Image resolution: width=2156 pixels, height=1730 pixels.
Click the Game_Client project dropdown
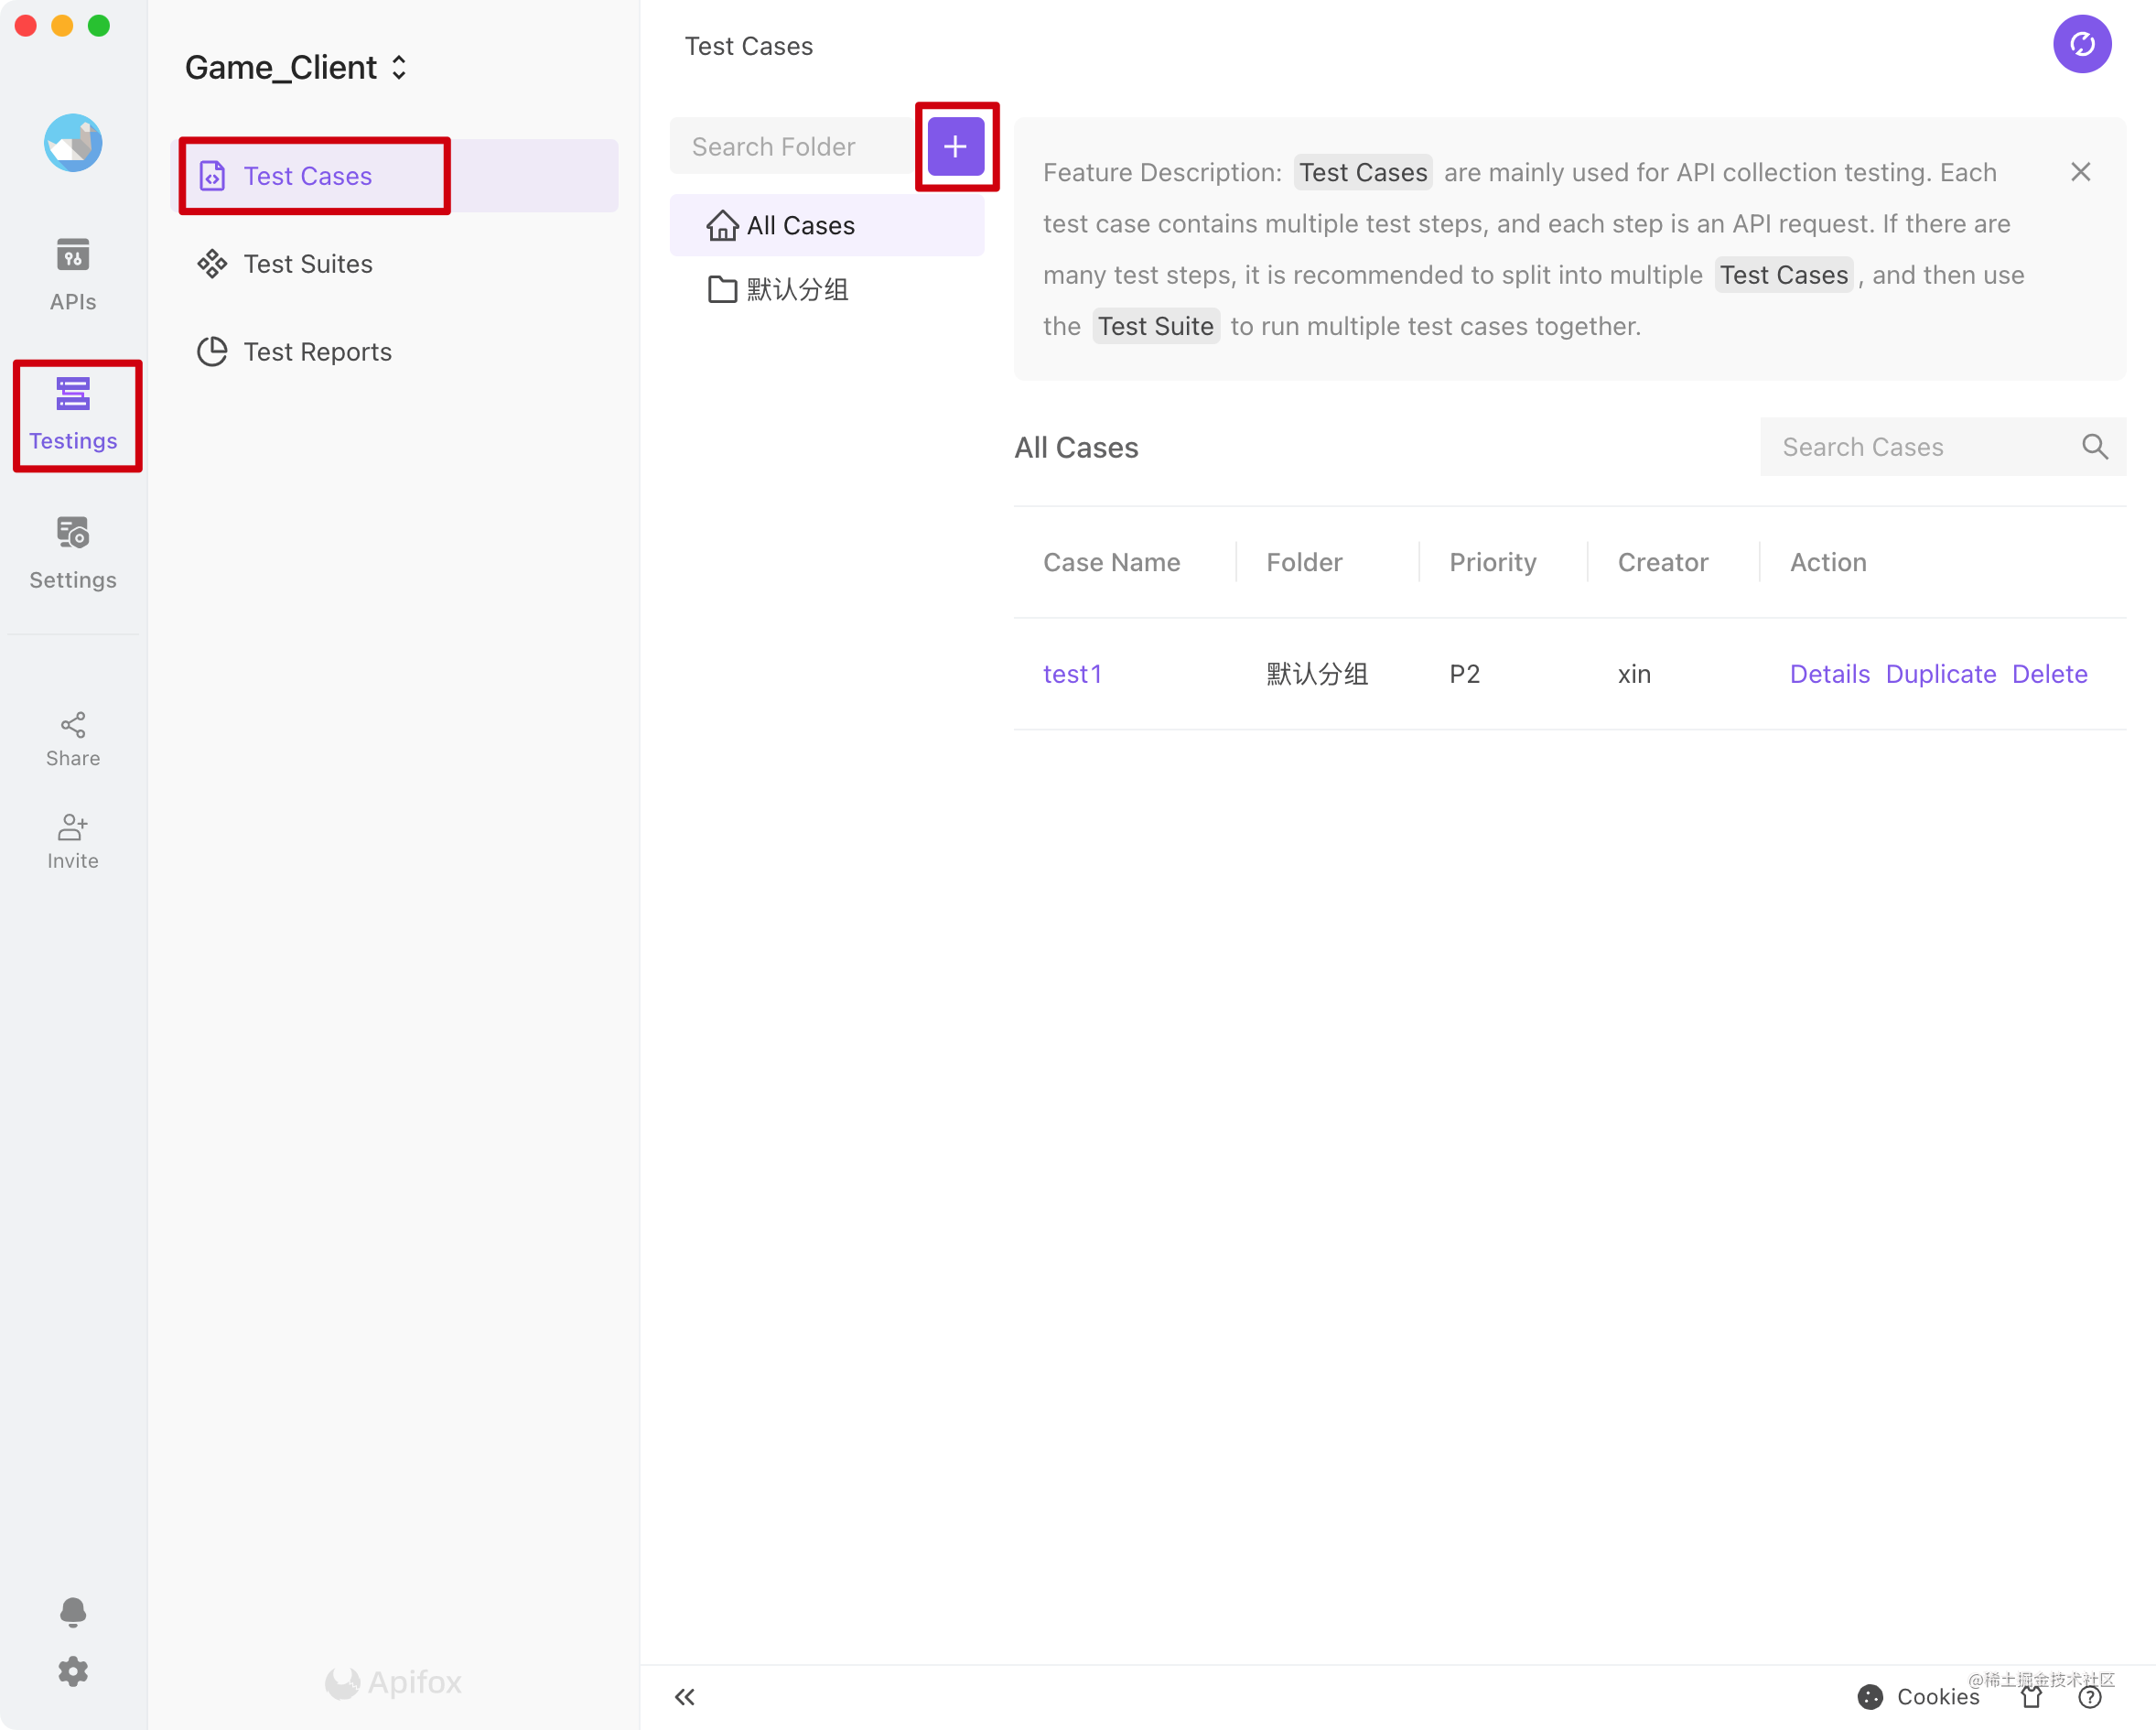(x=295, y=67)
